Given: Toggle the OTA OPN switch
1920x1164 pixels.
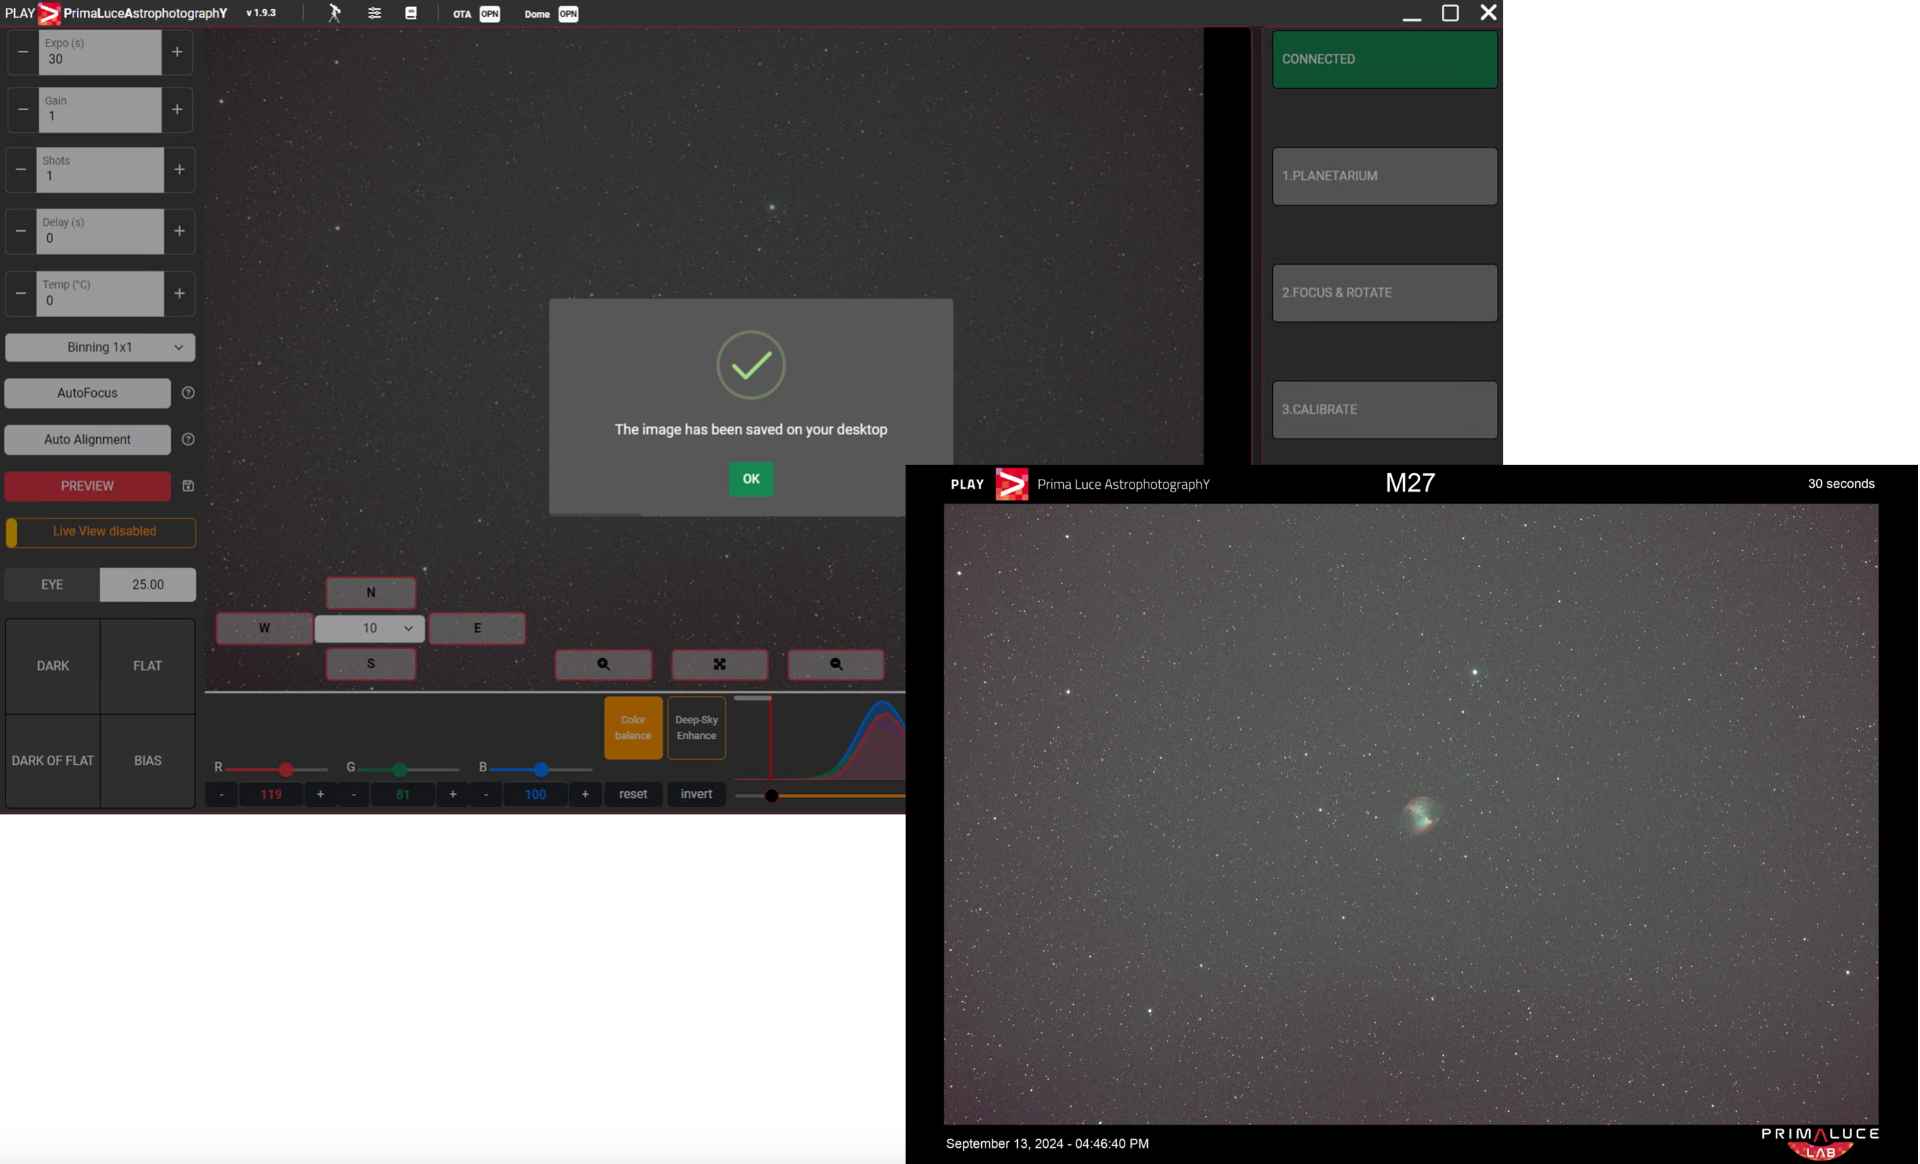Looking at the screenshot, I should point(489,14).
